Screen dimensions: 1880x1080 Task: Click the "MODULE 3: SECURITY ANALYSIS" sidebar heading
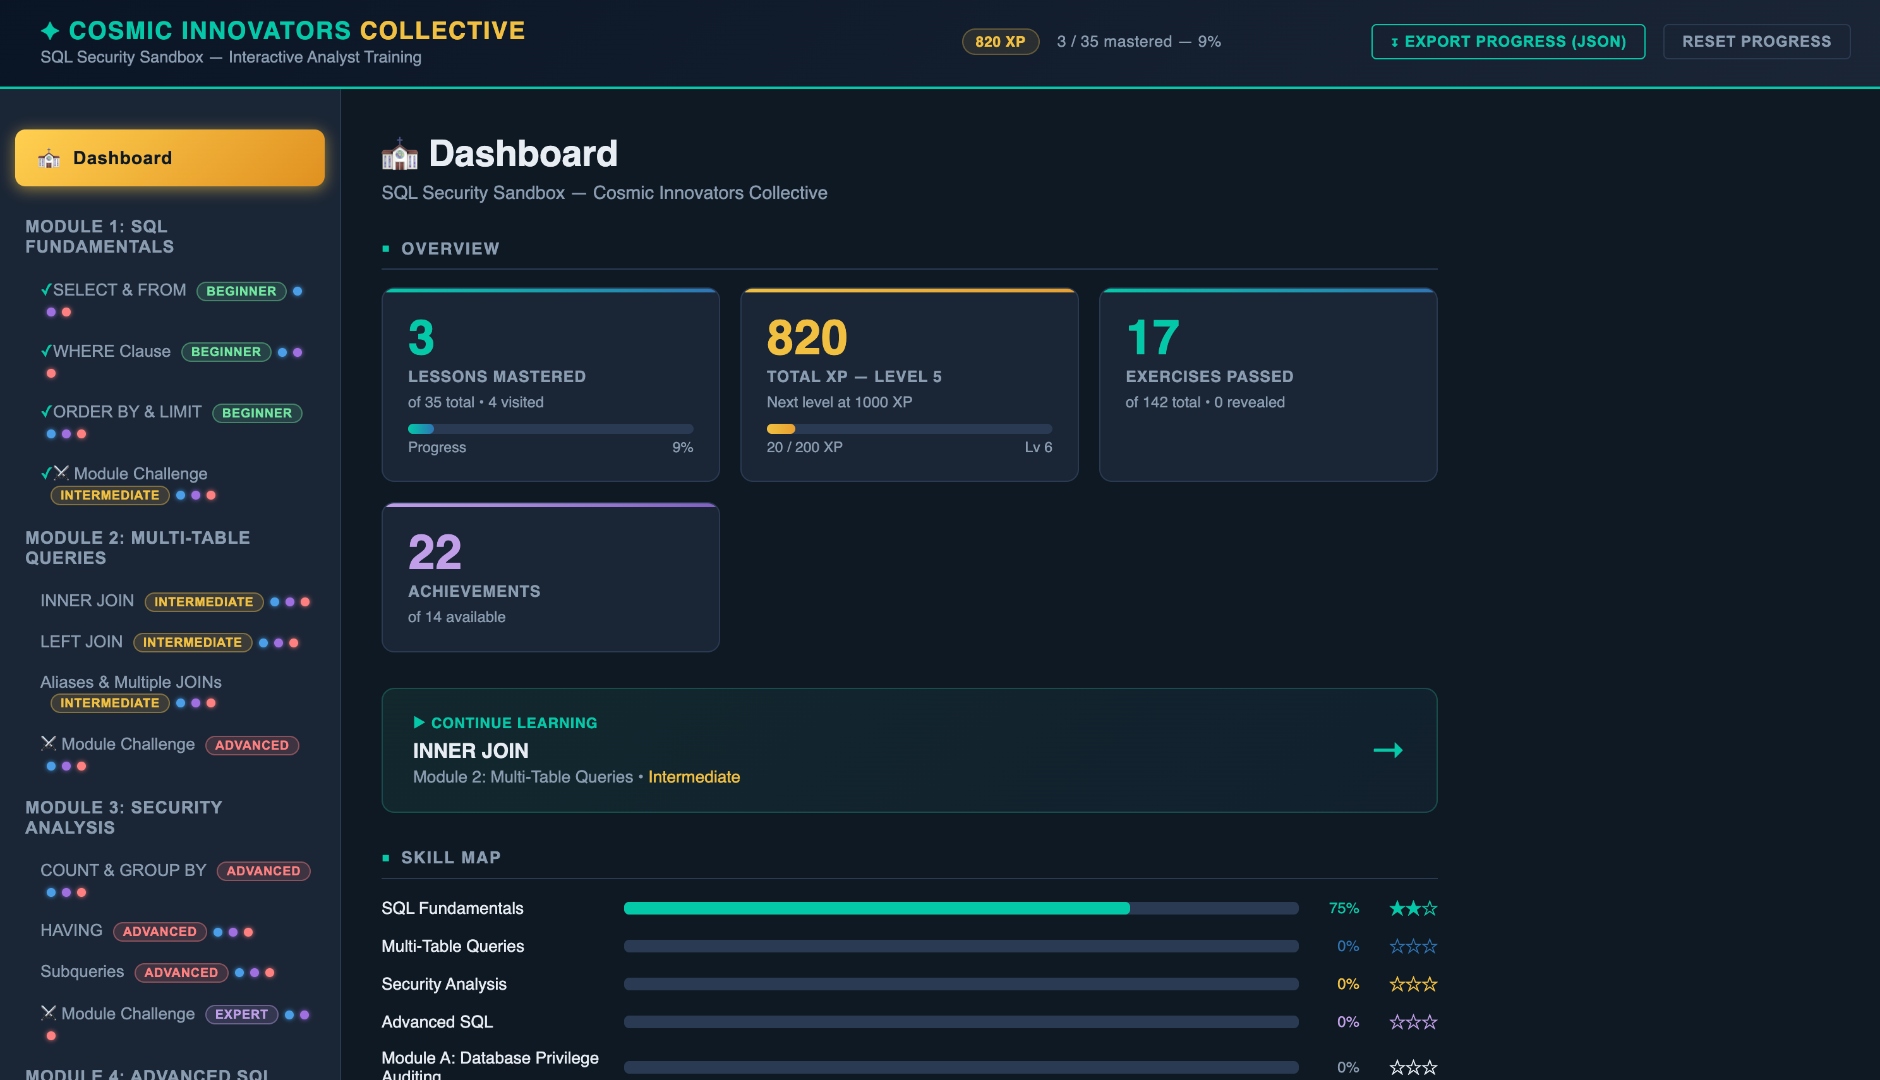pyautogui.click(x=124, y=817)
